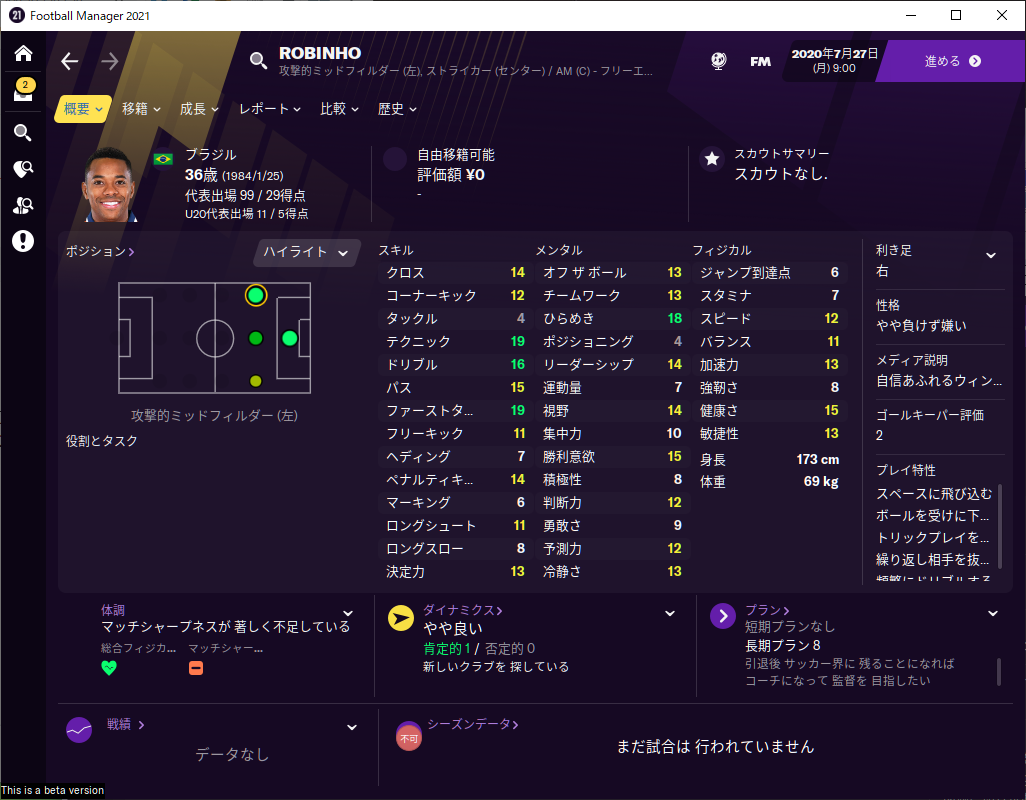Viewport: 1026px width, 800px height.
Task: Click the 新しいクラブを 探している text
Action: point(496,667)
